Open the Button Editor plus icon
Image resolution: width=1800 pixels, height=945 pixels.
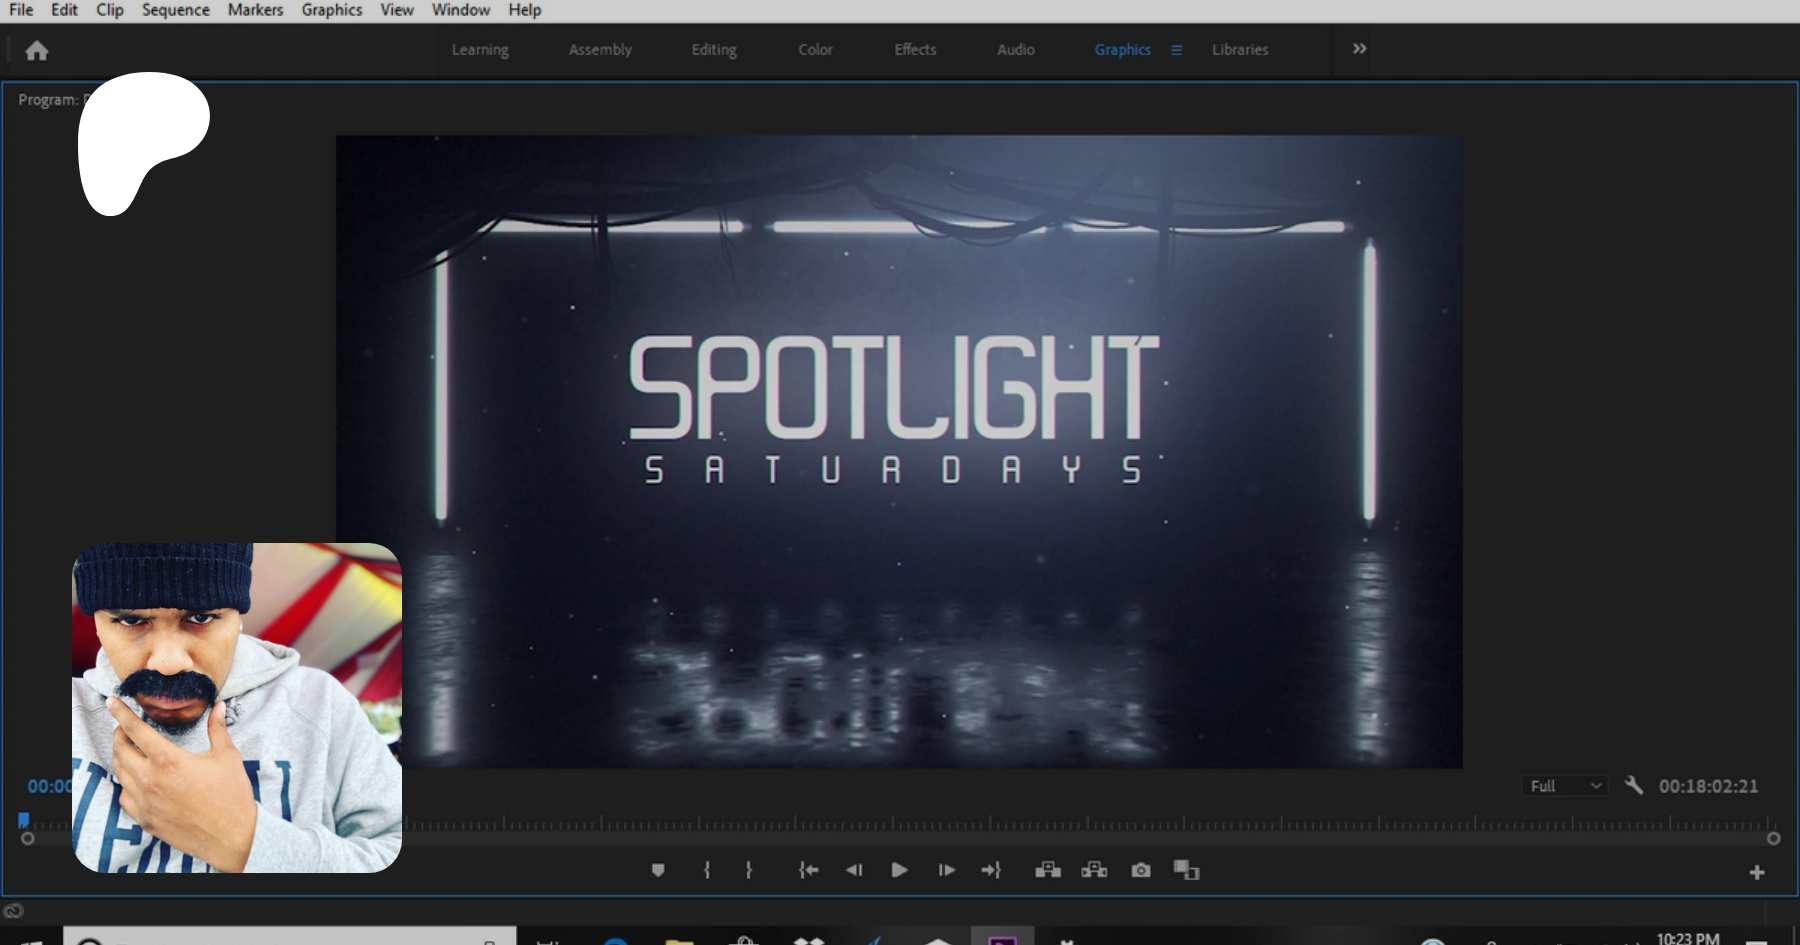click(1756, 873)
